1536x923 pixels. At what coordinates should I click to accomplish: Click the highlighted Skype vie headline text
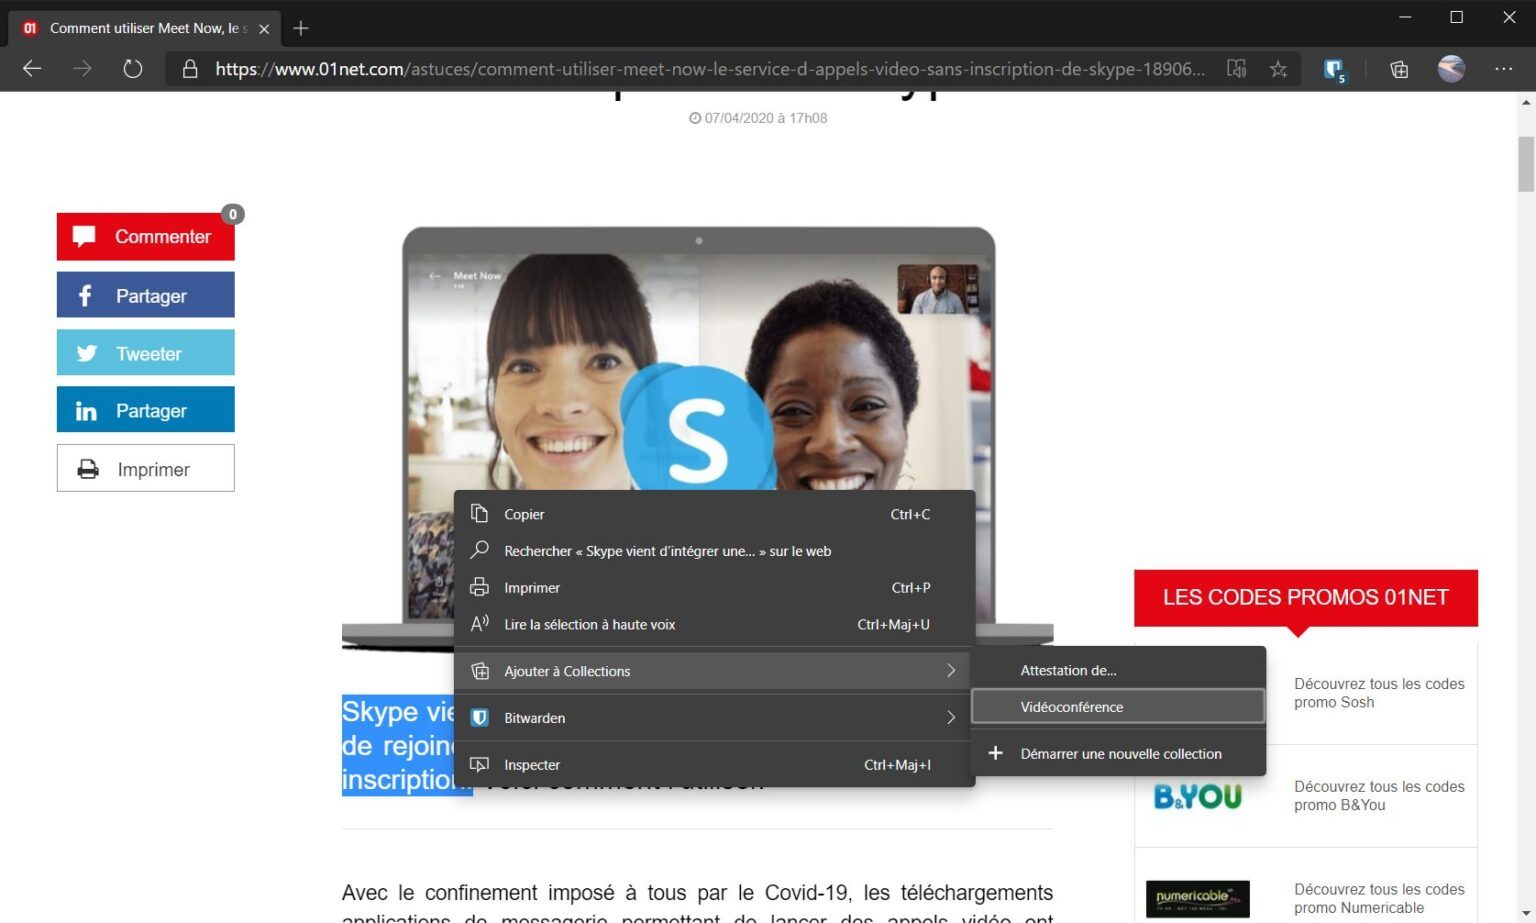[399, 745]
